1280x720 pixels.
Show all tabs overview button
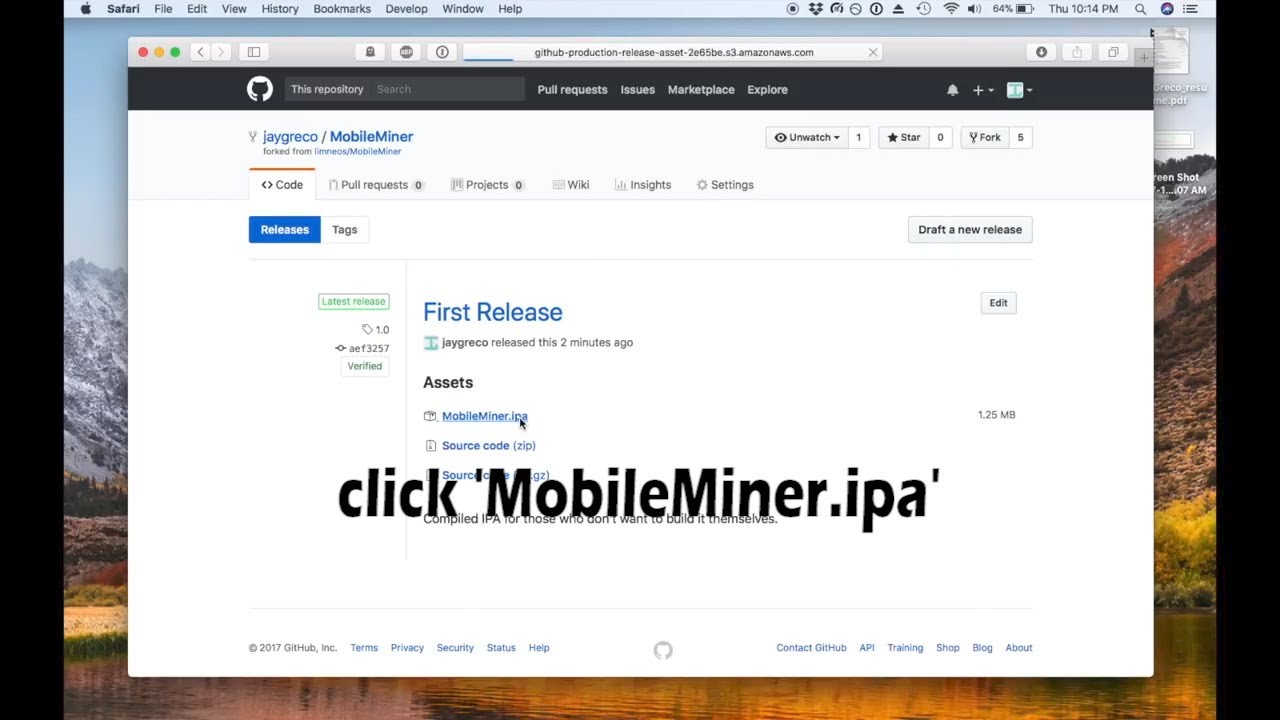1113,52
